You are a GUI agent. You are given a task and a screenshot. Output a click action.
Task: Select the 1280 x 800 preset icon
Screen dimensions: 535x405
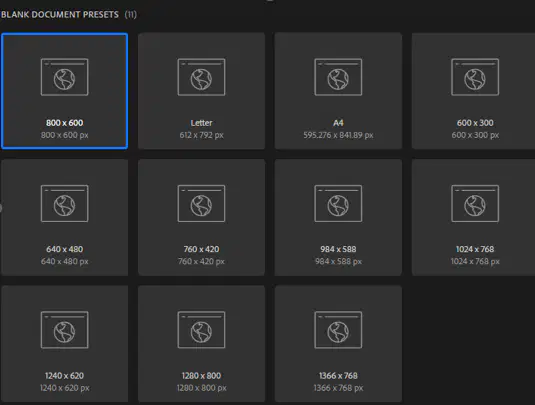(x=201, y=330)
